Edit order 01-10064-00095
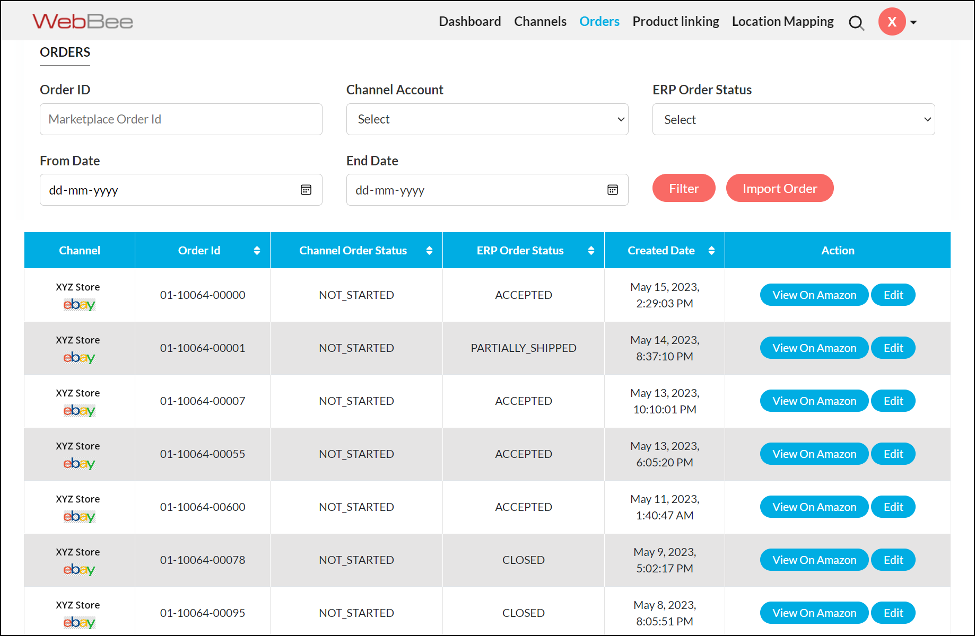 893,613
